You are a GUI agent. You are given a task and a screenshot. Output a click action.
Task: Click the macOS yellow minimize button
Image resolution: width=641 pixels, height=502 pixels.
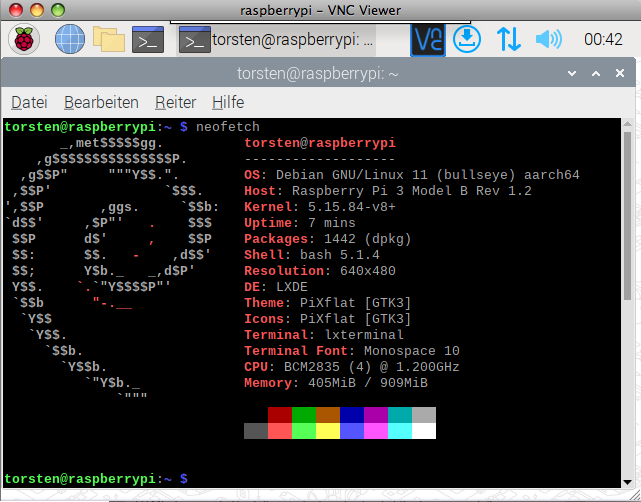point(37,10)
